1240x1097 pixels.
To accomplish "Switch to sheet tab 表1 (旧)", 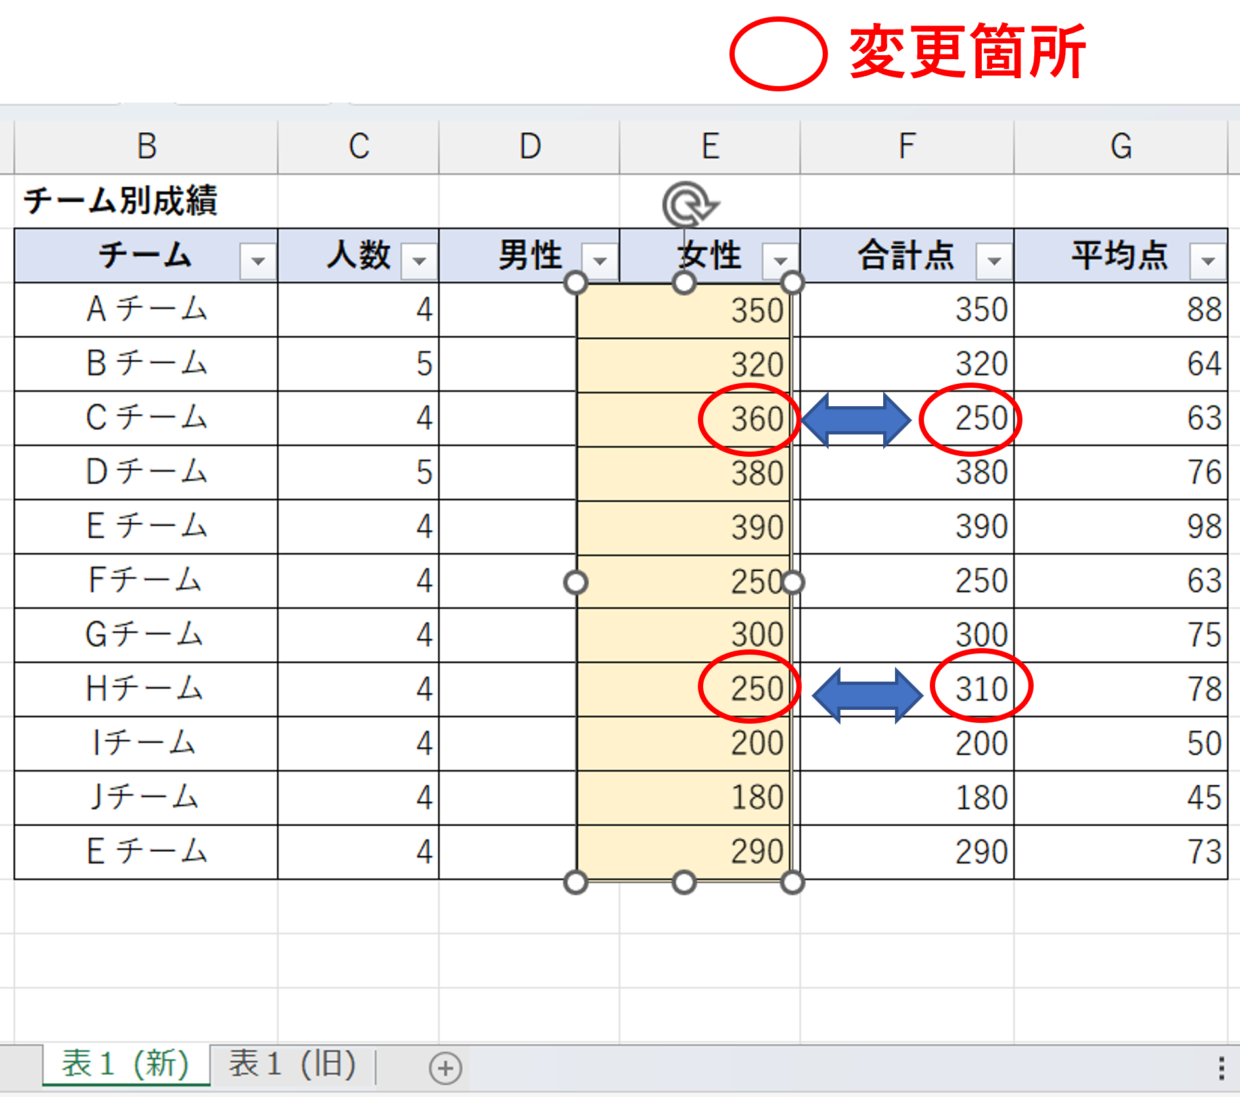I will pos(292,1064).
